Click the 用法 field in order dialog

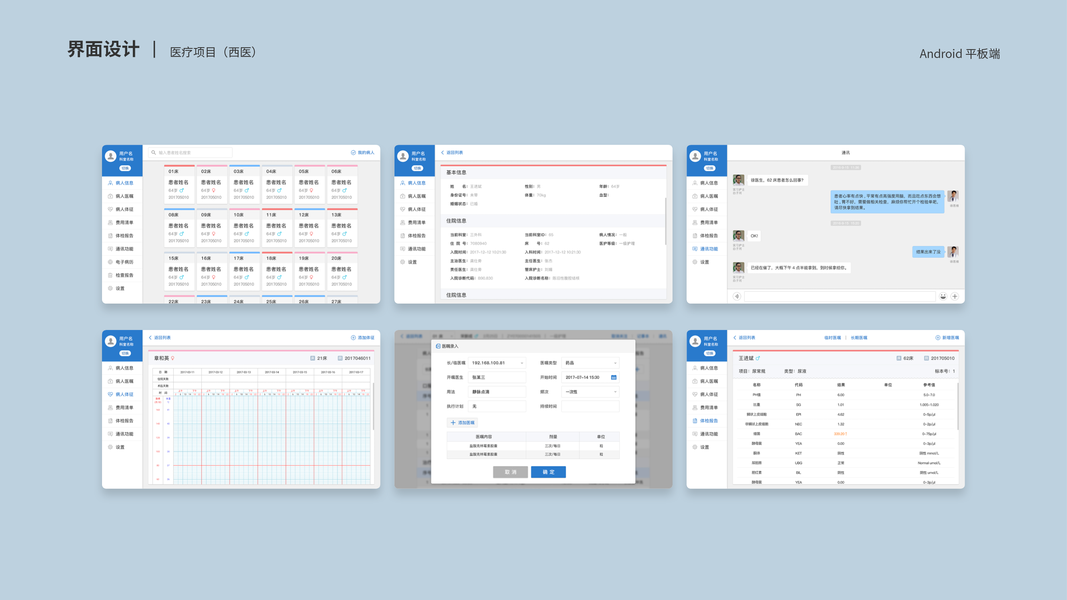tap(497, 392)
